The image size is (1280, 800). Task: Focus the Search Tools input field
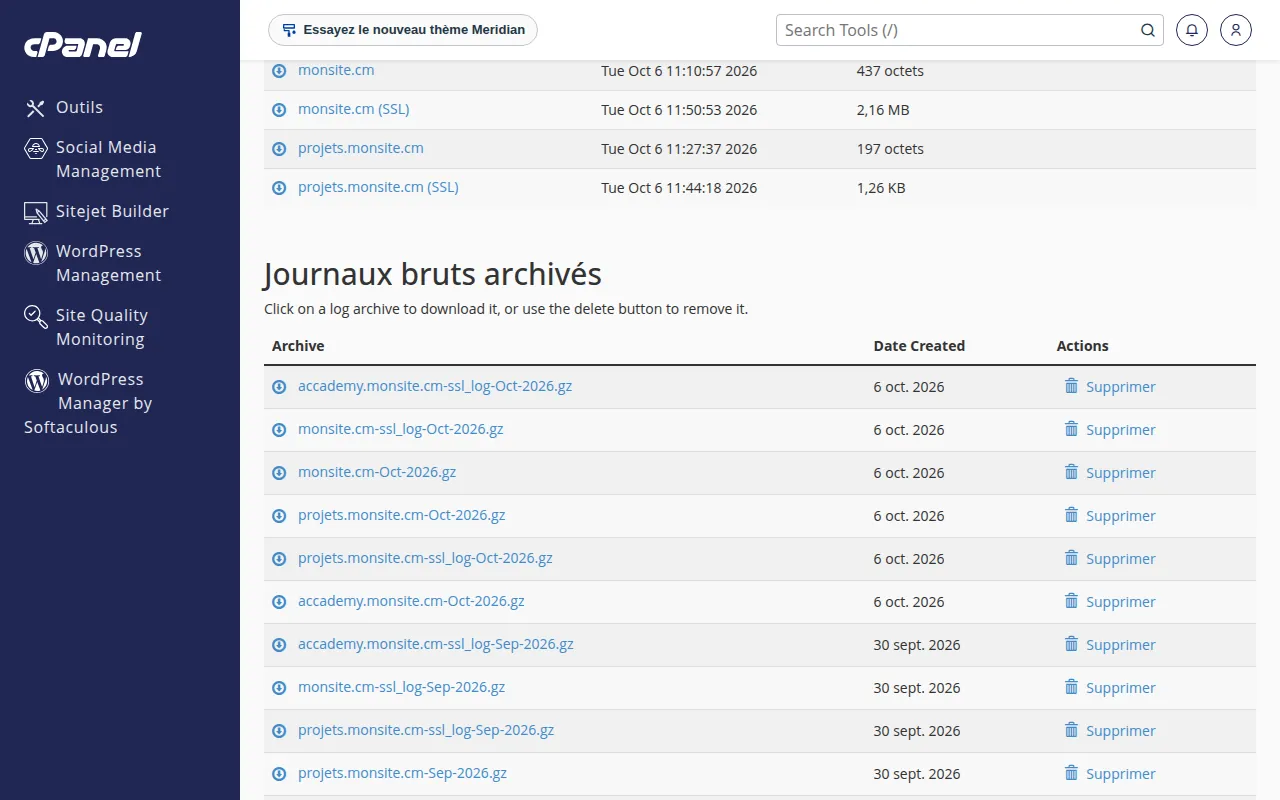pyautogui.click(x=958, y=30)
